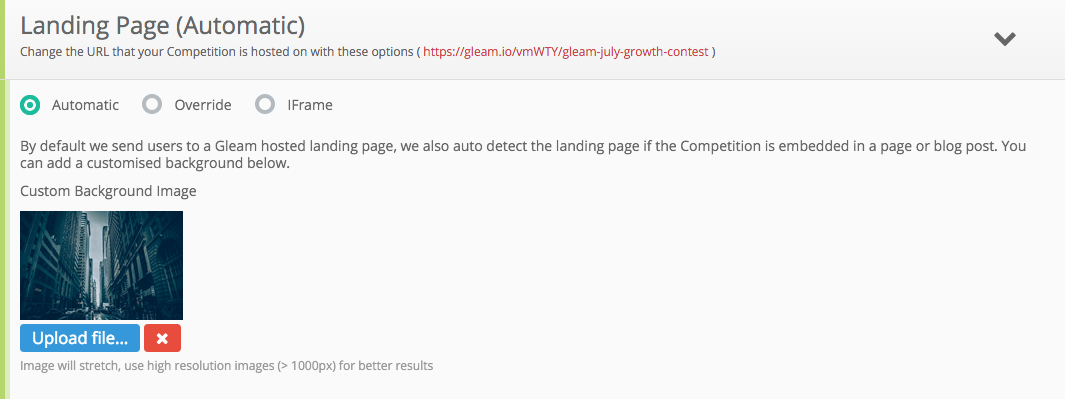The width and height of the screenshot is (1065, 399).
Task: Click the "Override" option label text
Action: tap(203, 105)
